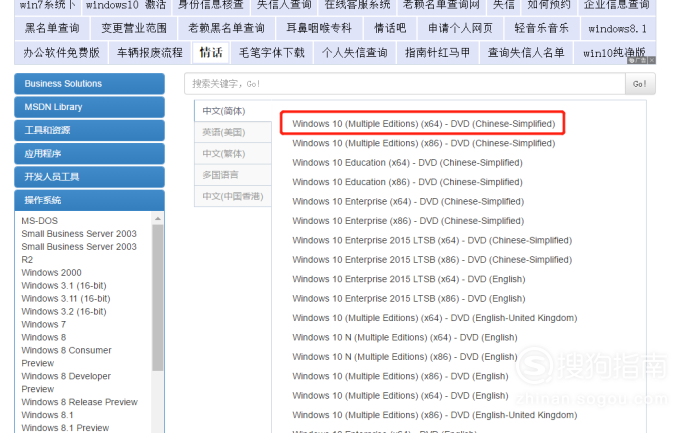Open Enterprise 2015 LTSB x86 DVD (English)
This screenshot has width=692, height=433.
click(409, 298)
